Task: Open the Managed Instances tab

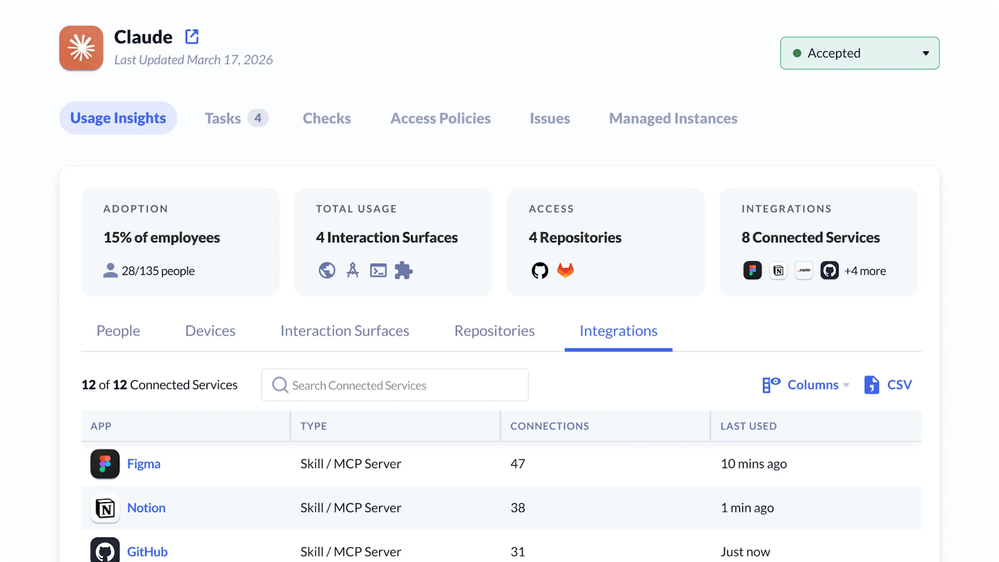Action: click(673, 118)
